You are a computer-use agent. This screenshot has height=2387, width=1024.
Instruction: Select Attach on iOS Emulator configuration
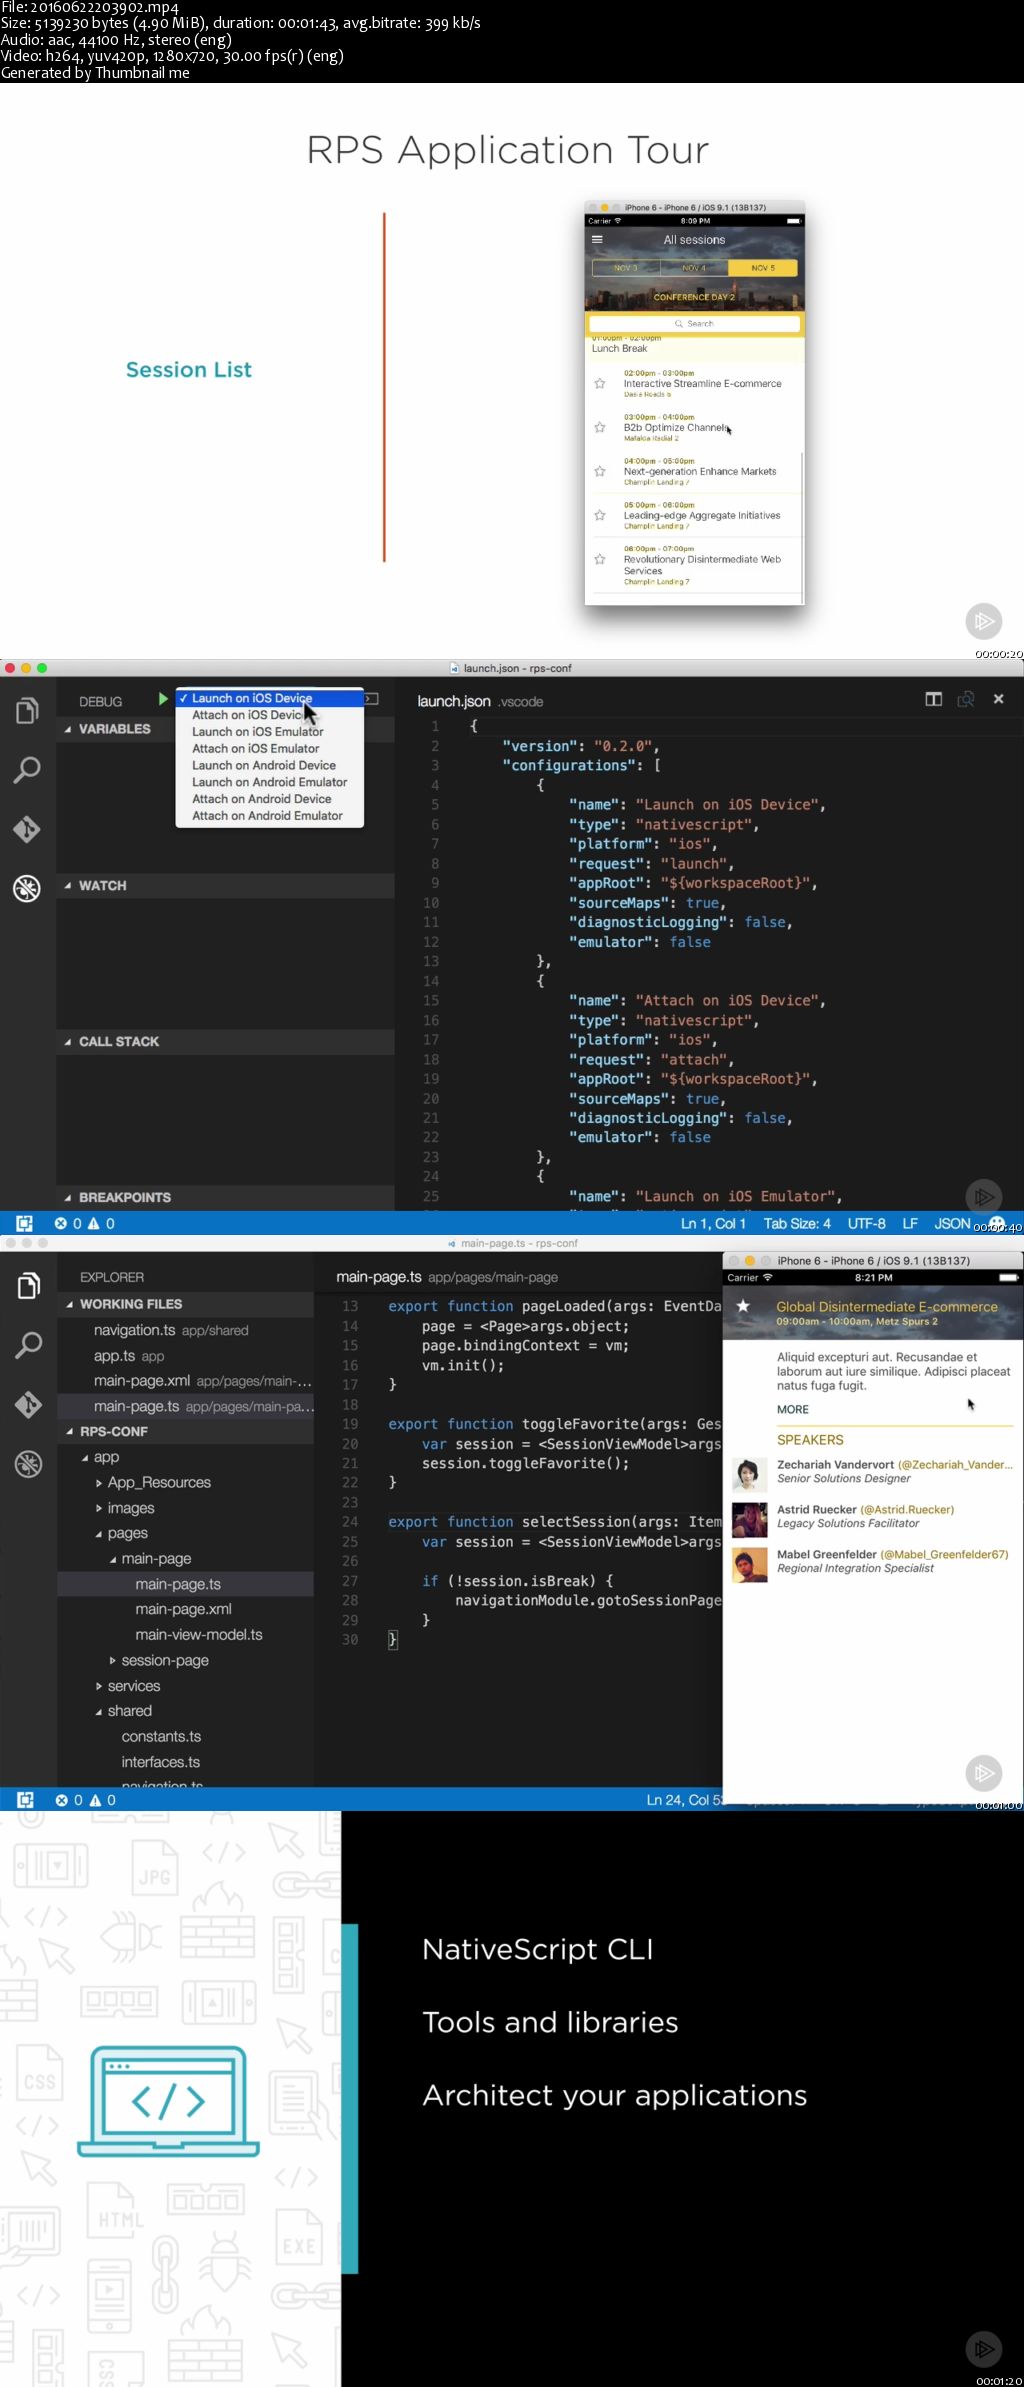269,749
